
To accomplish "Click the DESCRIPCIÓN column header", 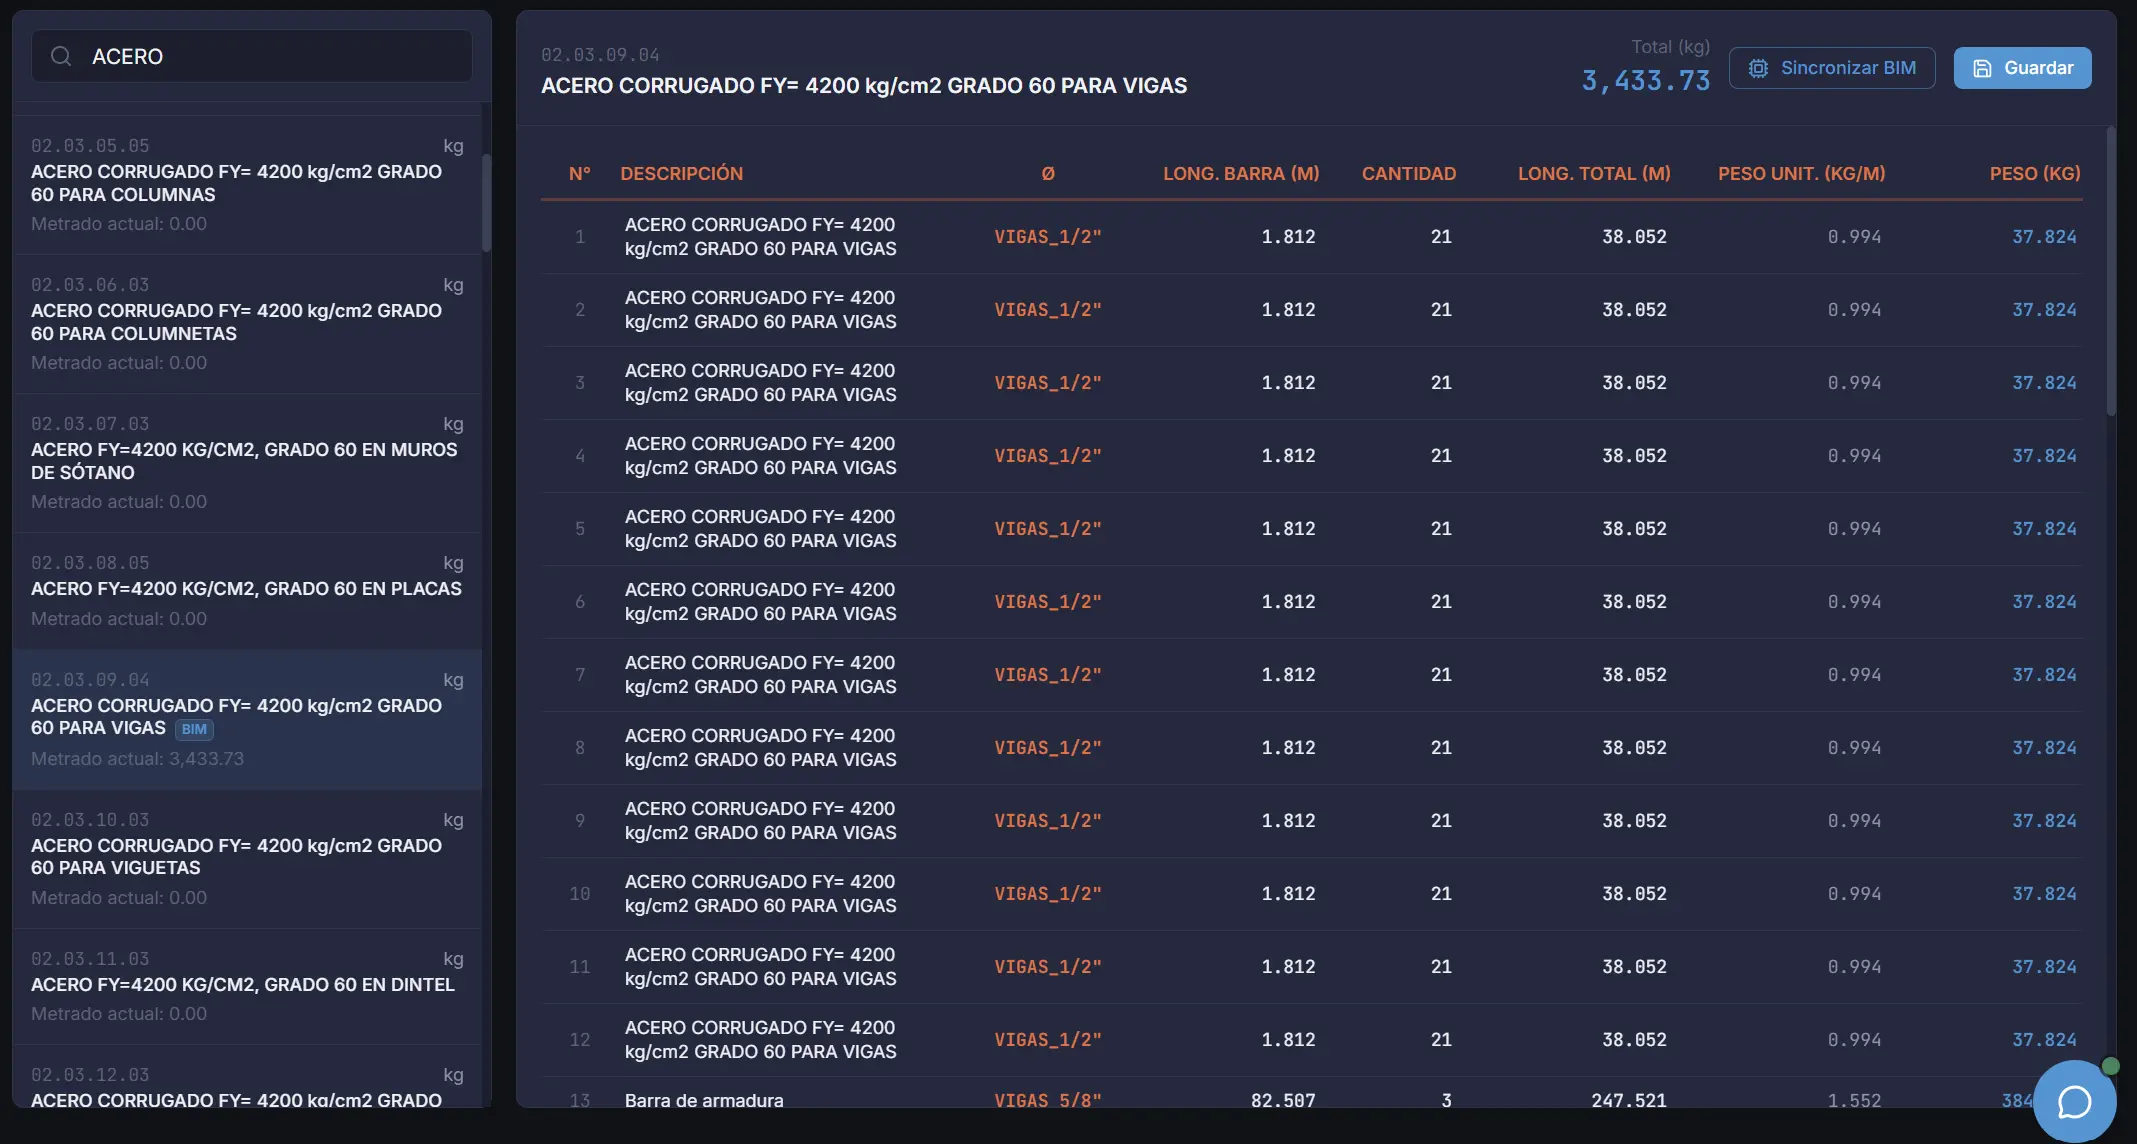I will 681,173.
